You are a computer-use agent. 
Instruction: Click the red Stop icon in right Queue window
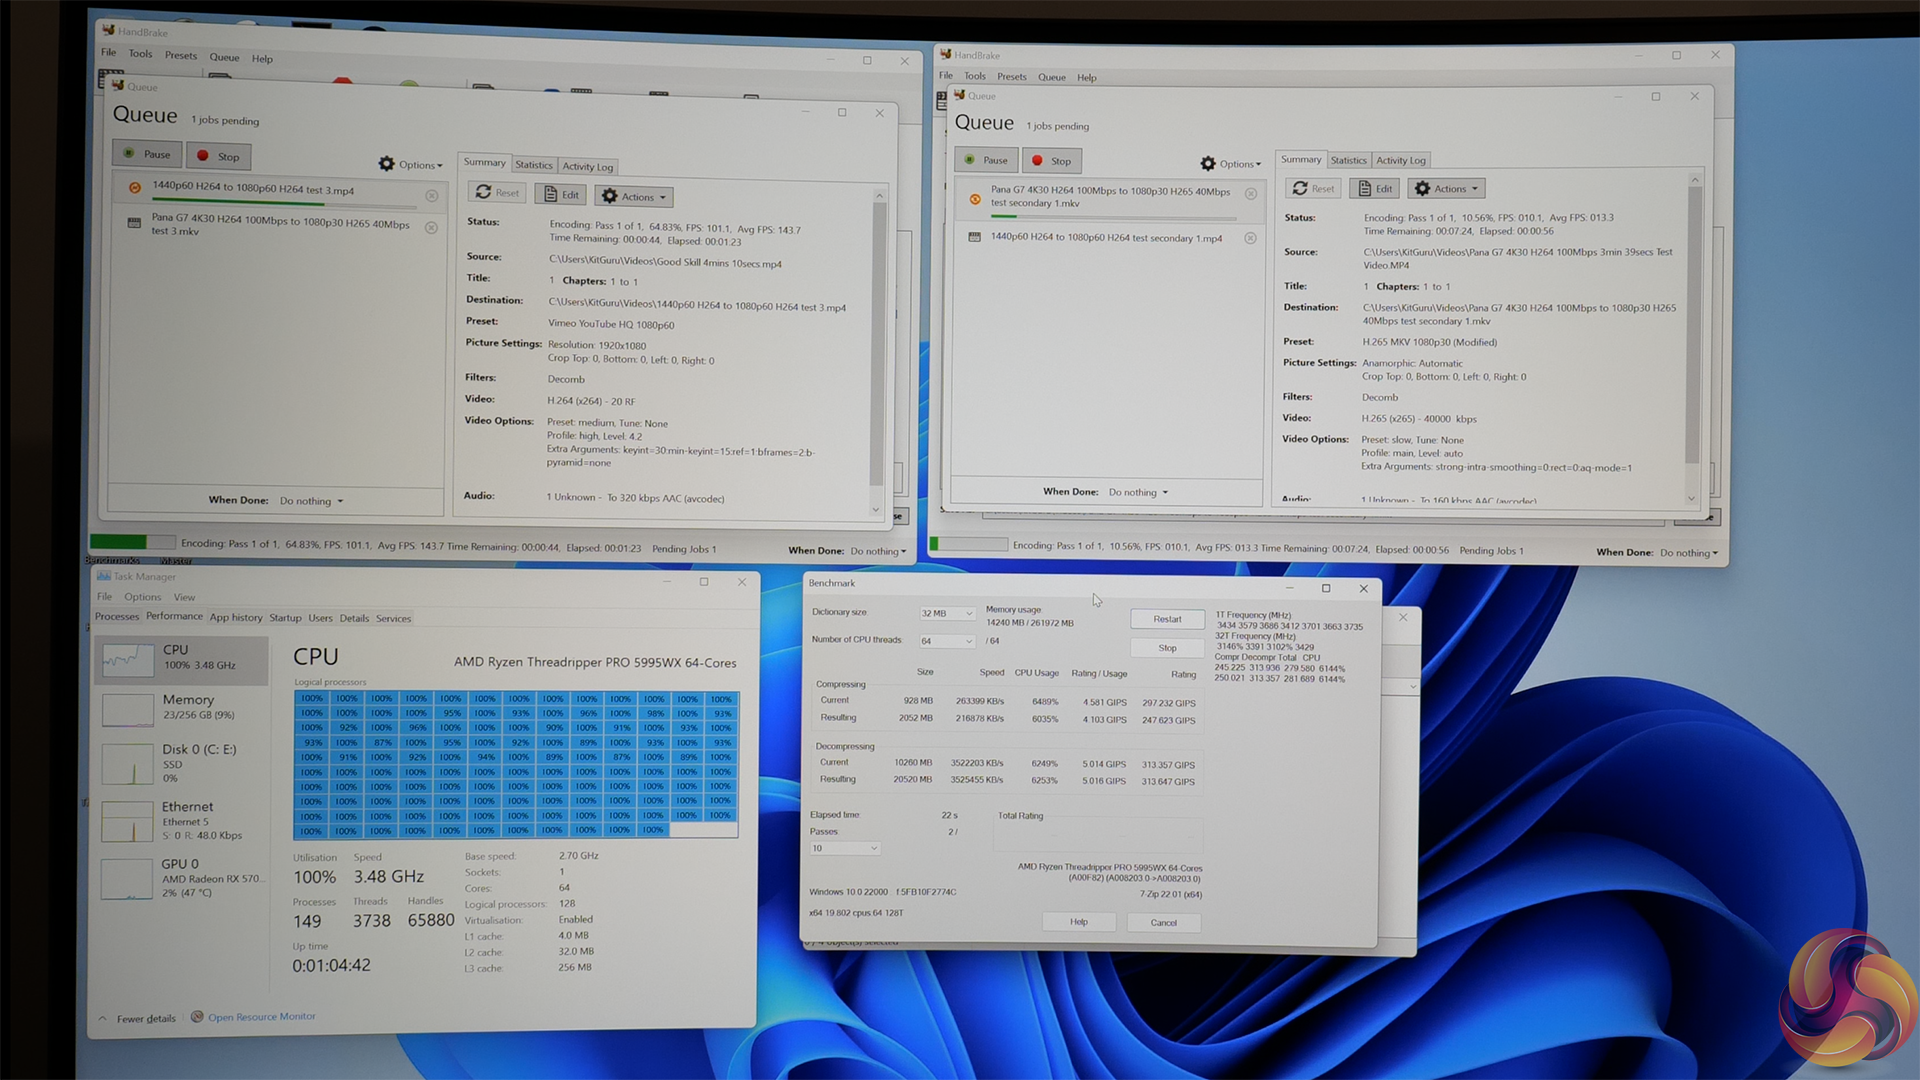1038,161
